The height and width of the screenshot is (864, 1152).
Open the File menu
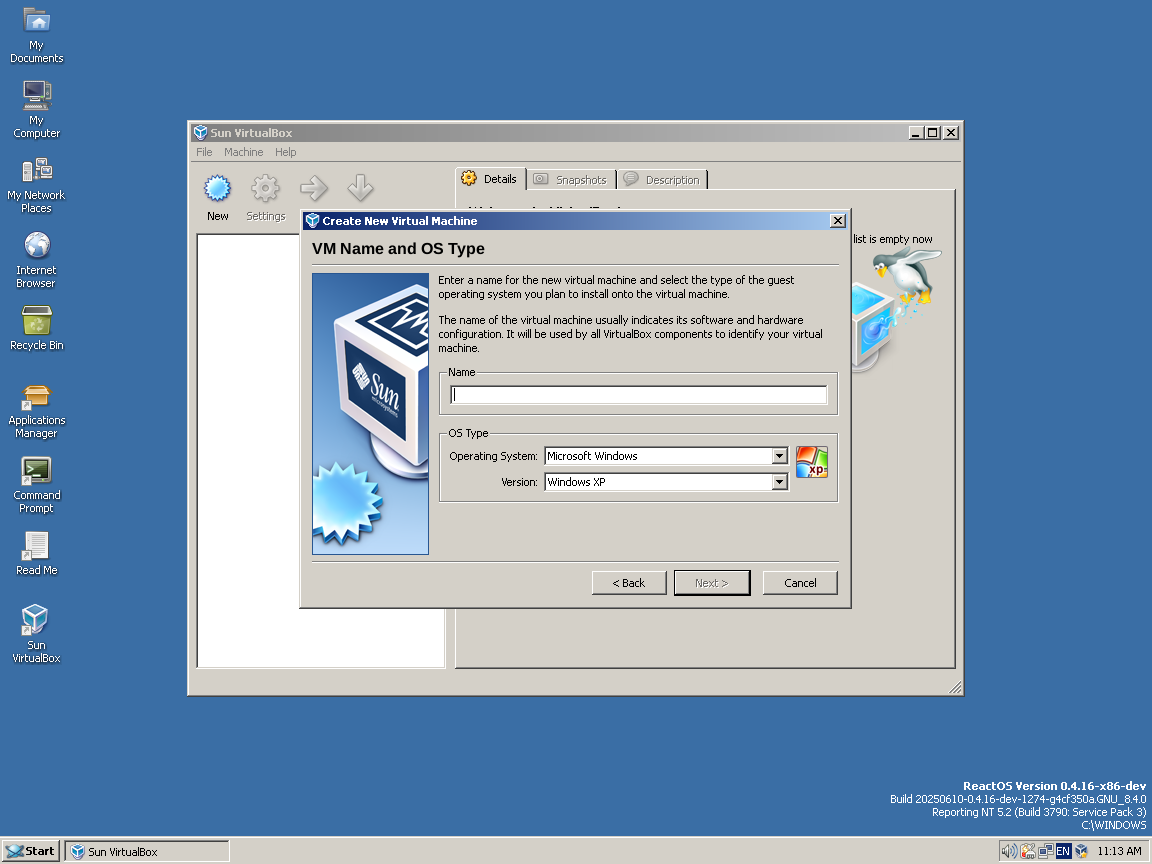point(204,152)
